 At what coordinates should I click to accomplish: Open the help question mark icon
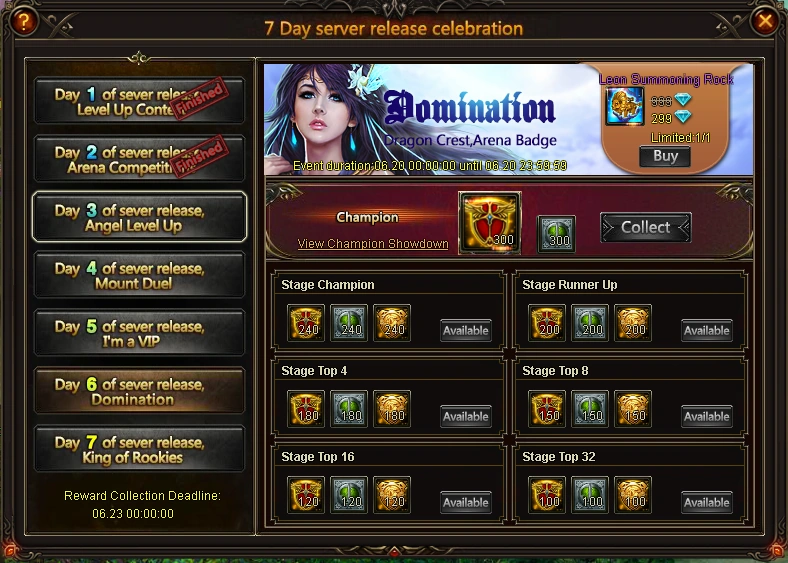[x=23, y=21]
